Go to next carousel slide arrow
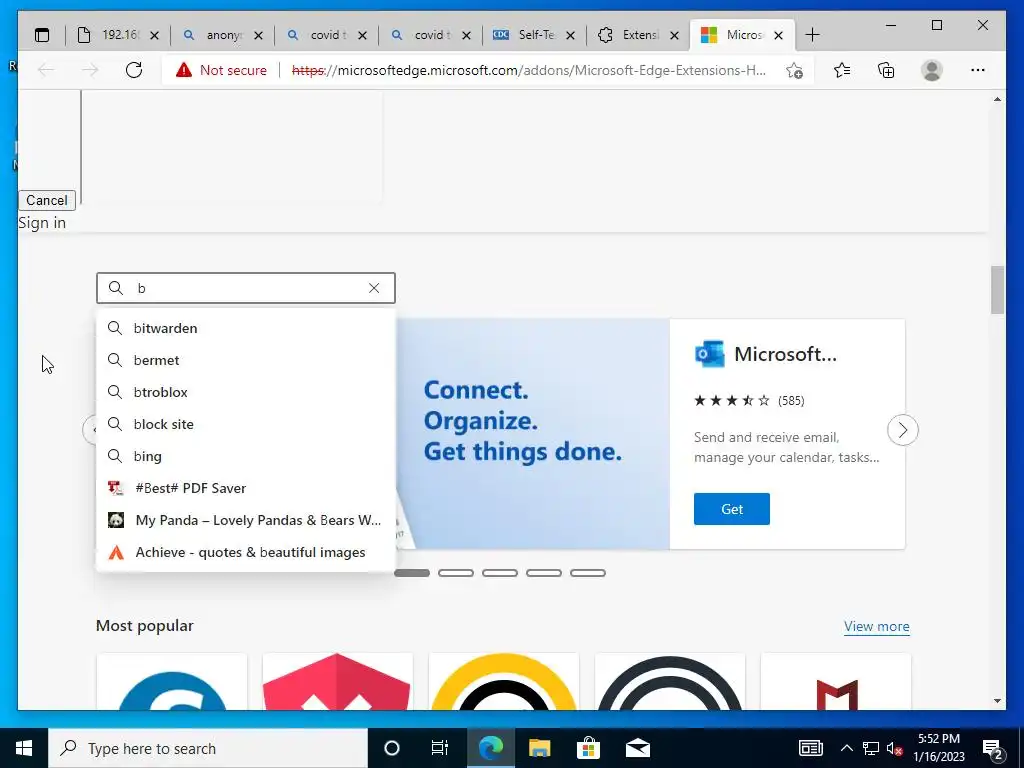This screenshot has width=1024, height=768. pyautogui.click(x=903, y=430)
